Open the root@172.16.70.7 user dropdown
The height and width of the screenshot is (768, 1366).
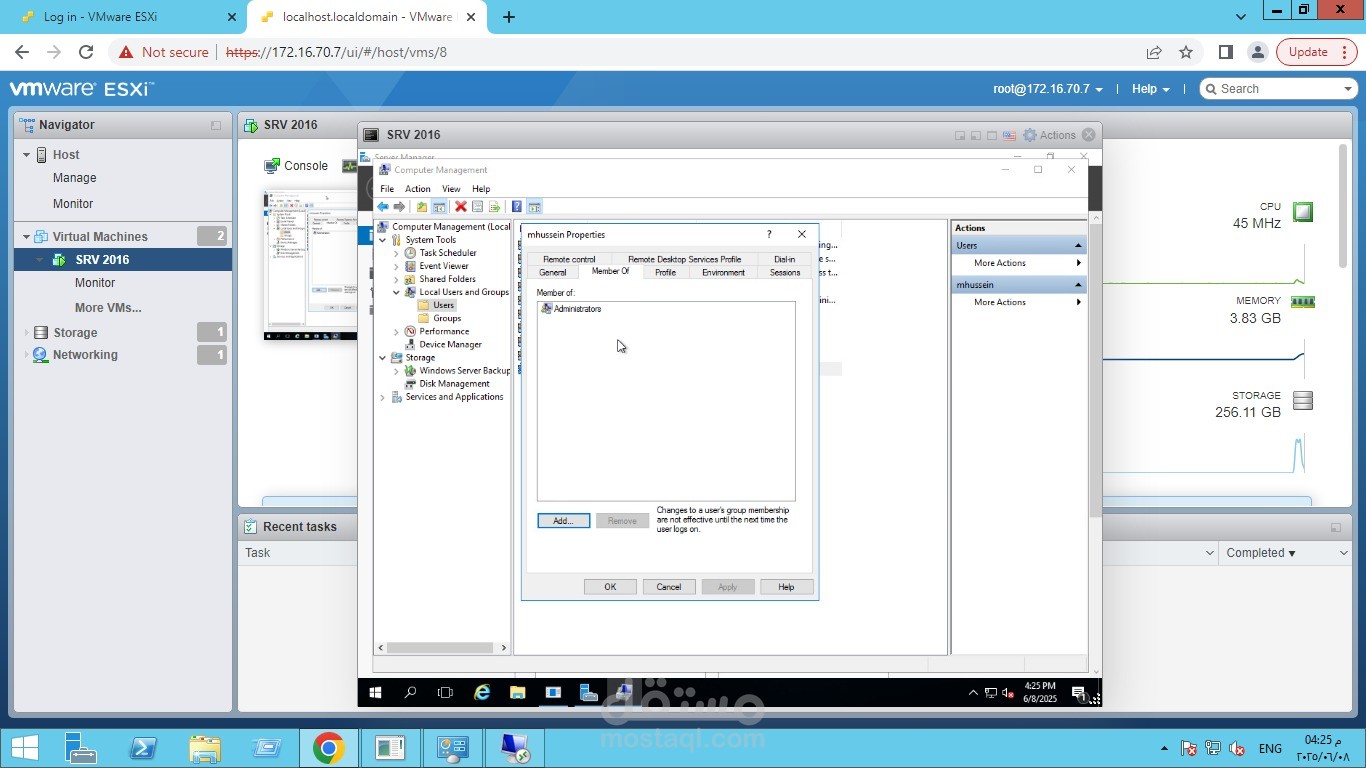point(1048,89)
